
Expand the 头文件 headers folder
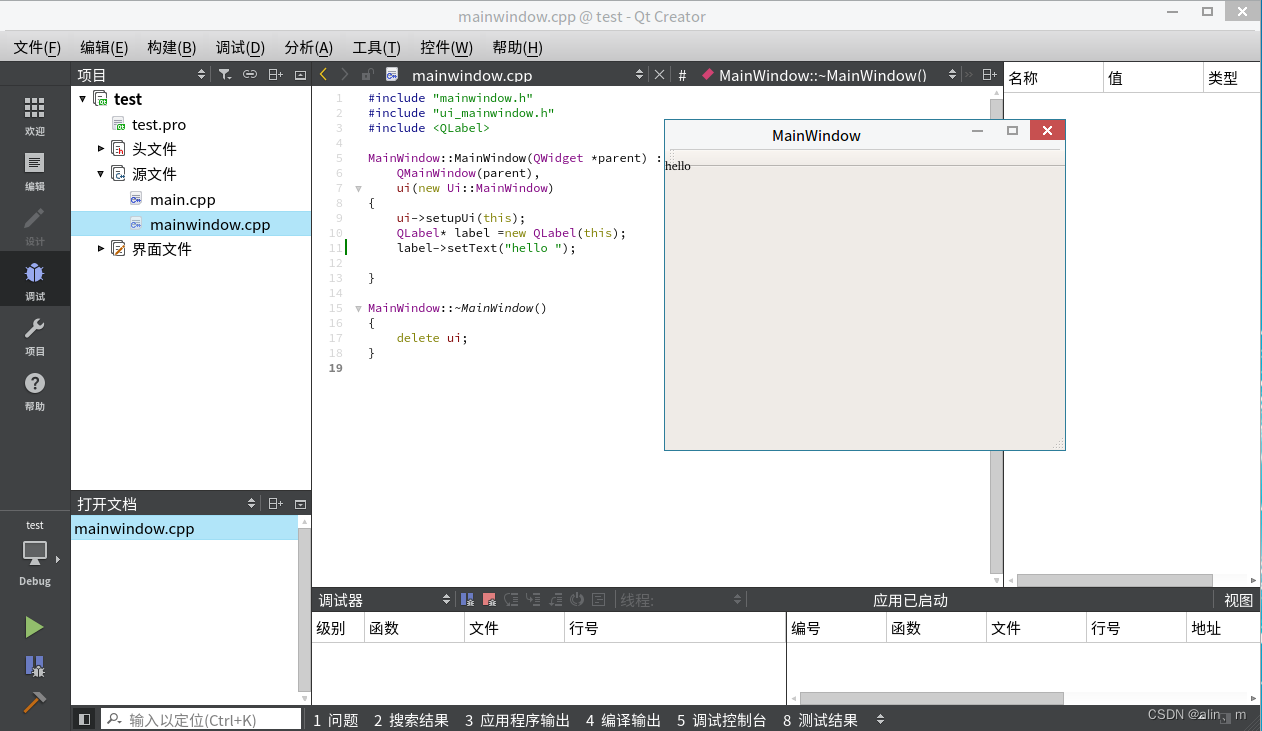[101, 149]
